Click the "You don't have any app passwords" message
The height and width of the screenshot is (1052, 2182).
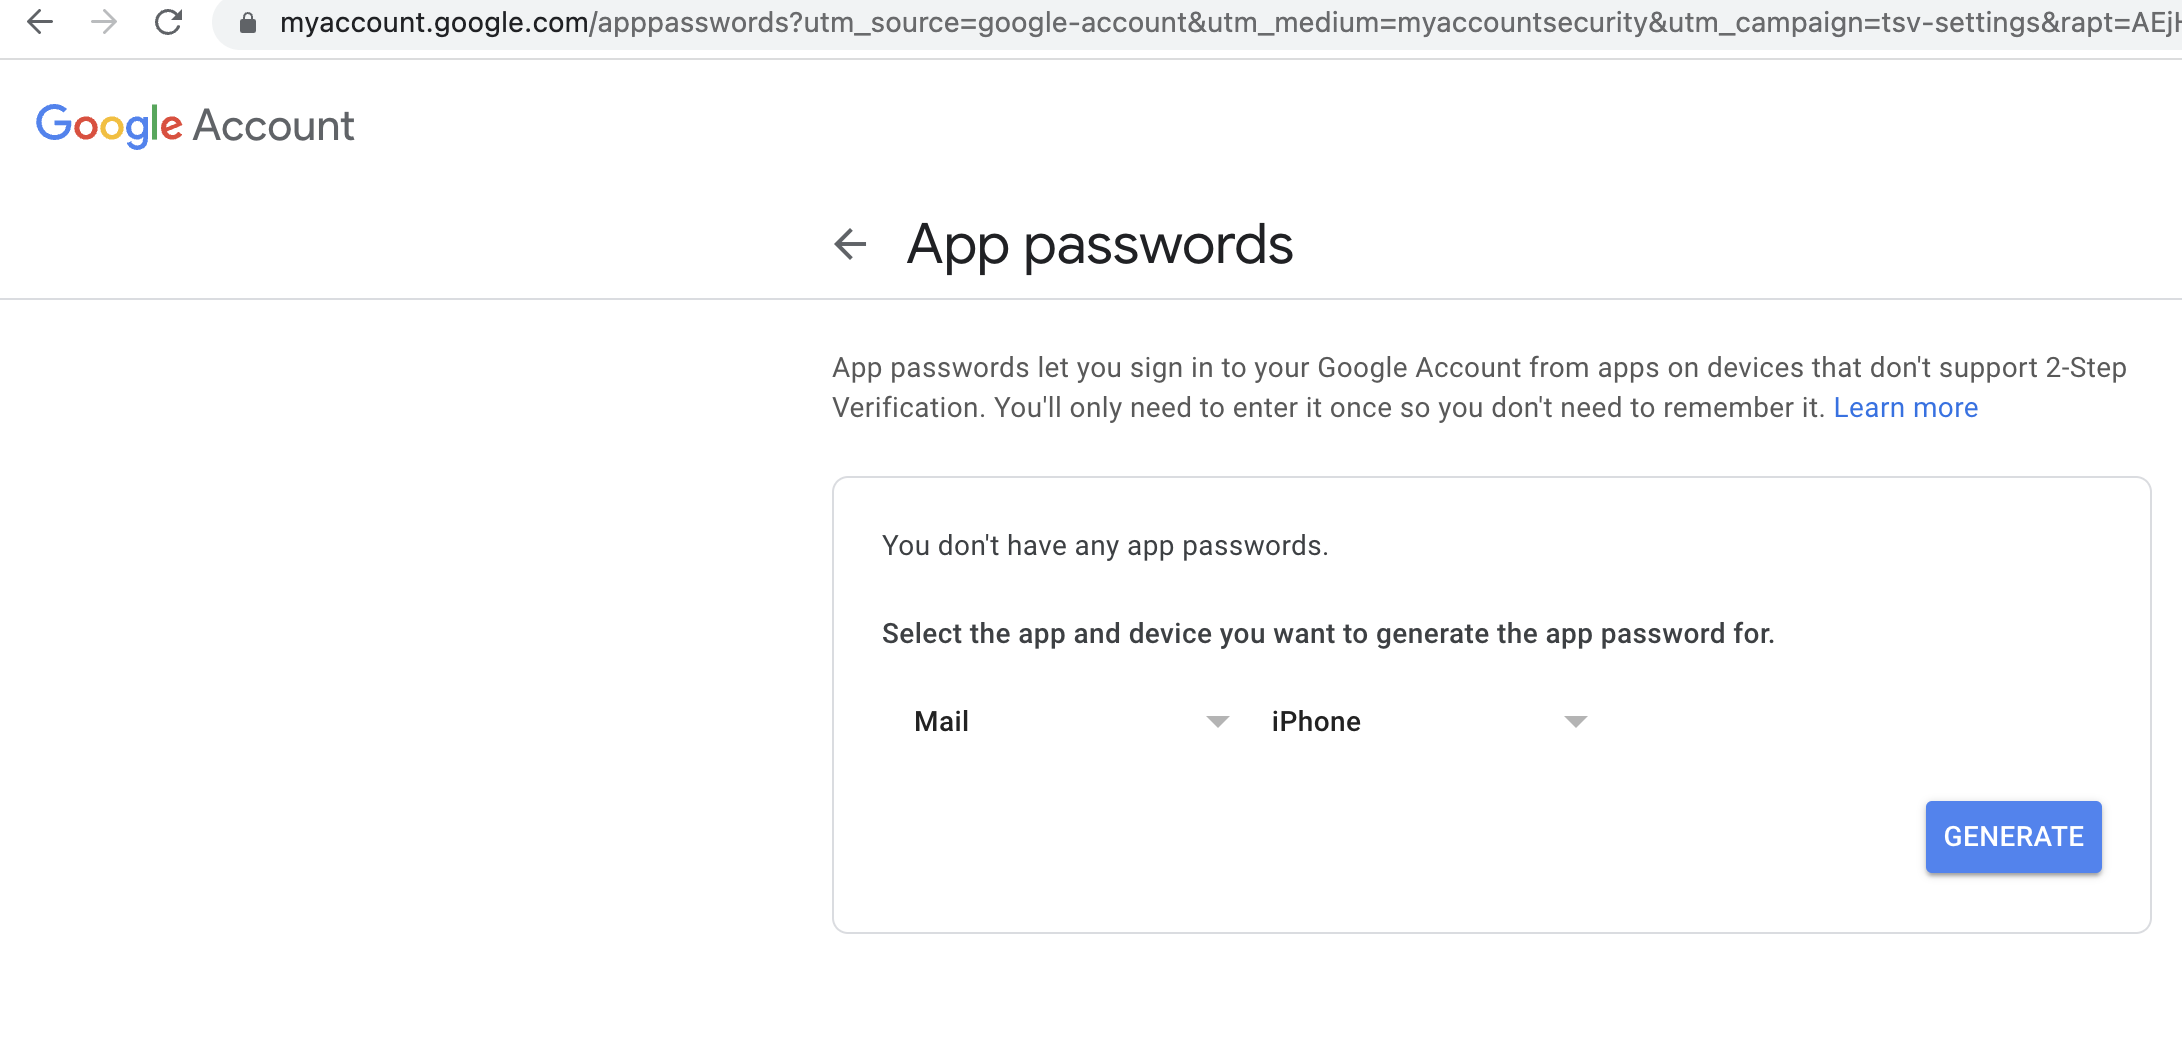tap(1105, 546)
